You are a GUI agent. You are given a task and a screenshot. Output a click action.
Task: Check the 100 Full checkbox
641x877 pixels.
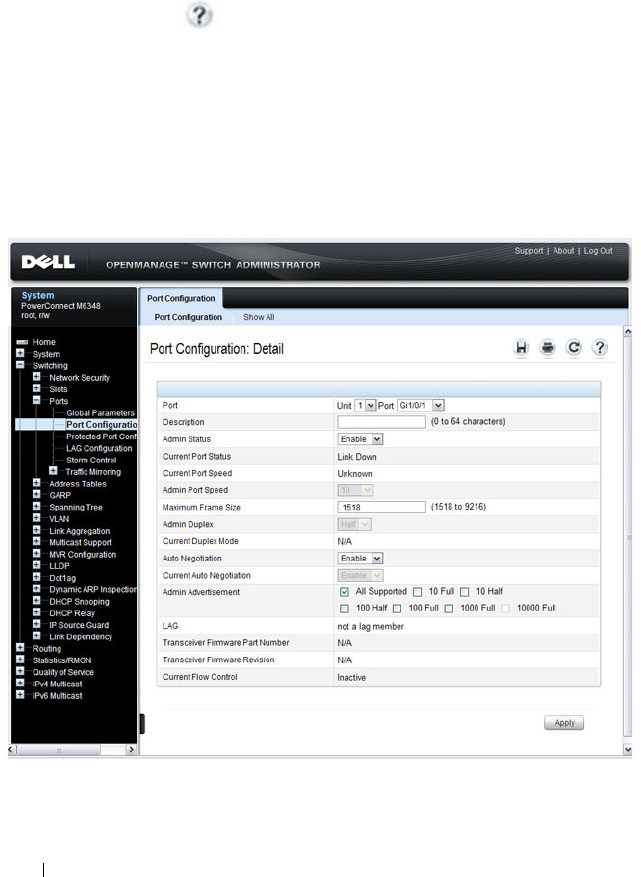coord(397,609)
